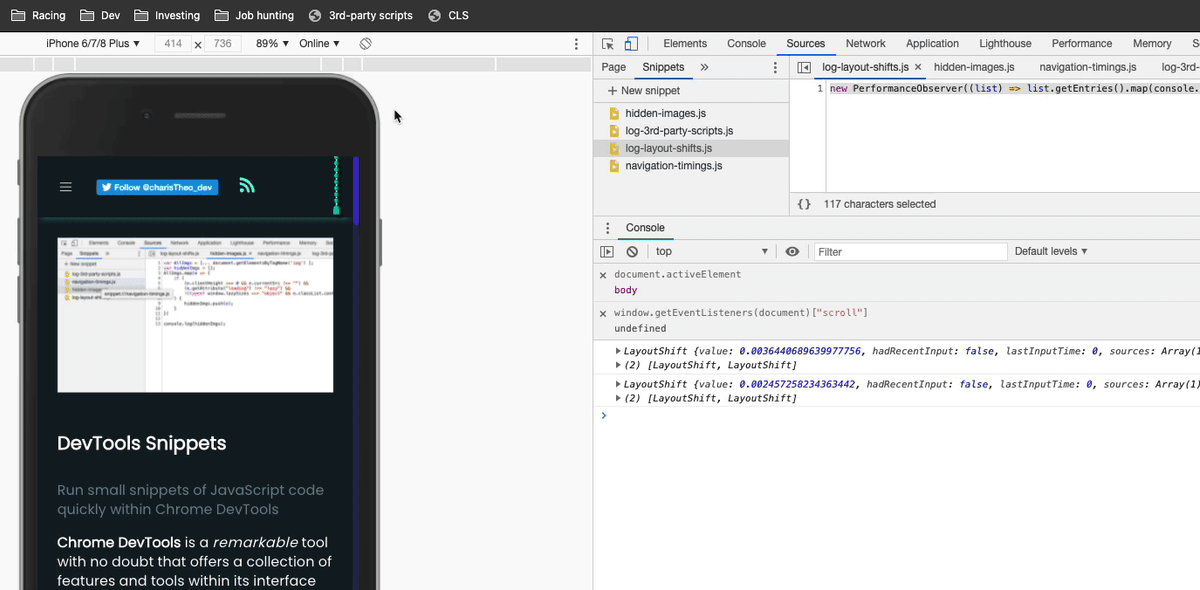
Task: Show more Sources navigator tabs chevron
Action: pos(704,67)
